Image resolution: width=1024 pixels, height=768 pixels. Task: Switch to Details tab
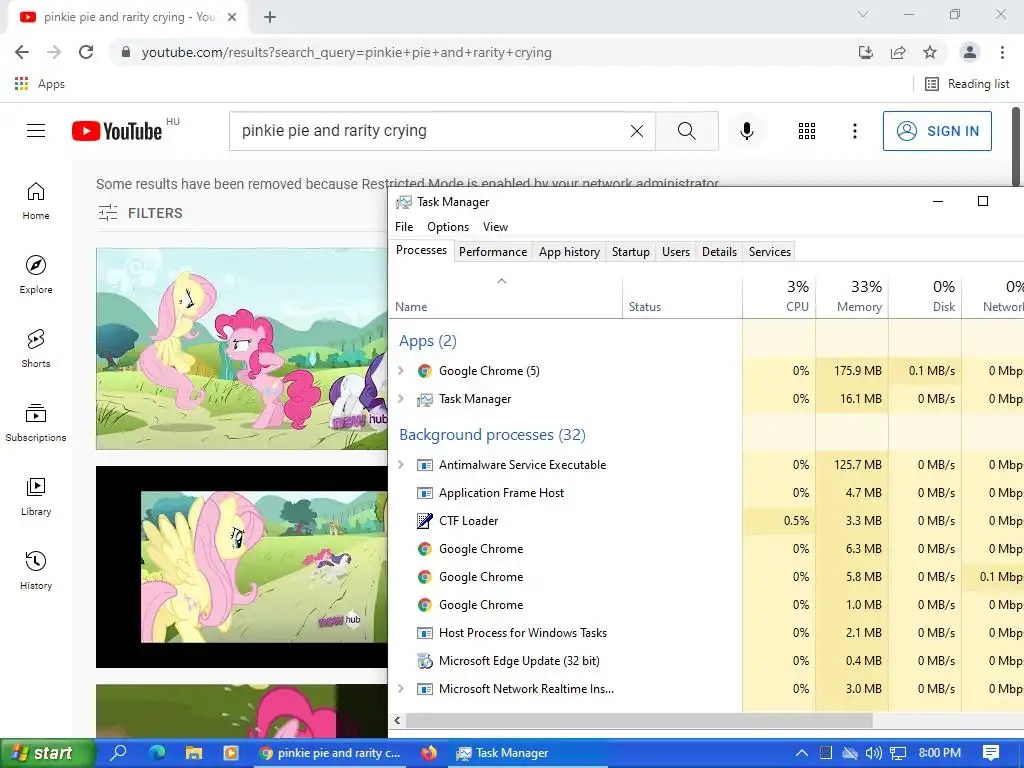(x=719, y=251)
